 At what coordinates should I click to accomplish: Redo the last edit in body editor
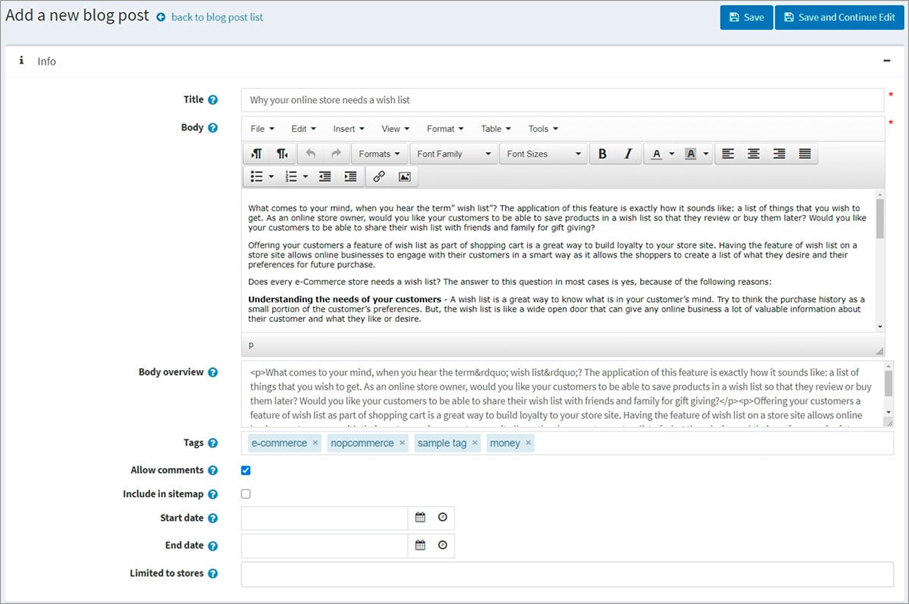click(x=336, y=154)
